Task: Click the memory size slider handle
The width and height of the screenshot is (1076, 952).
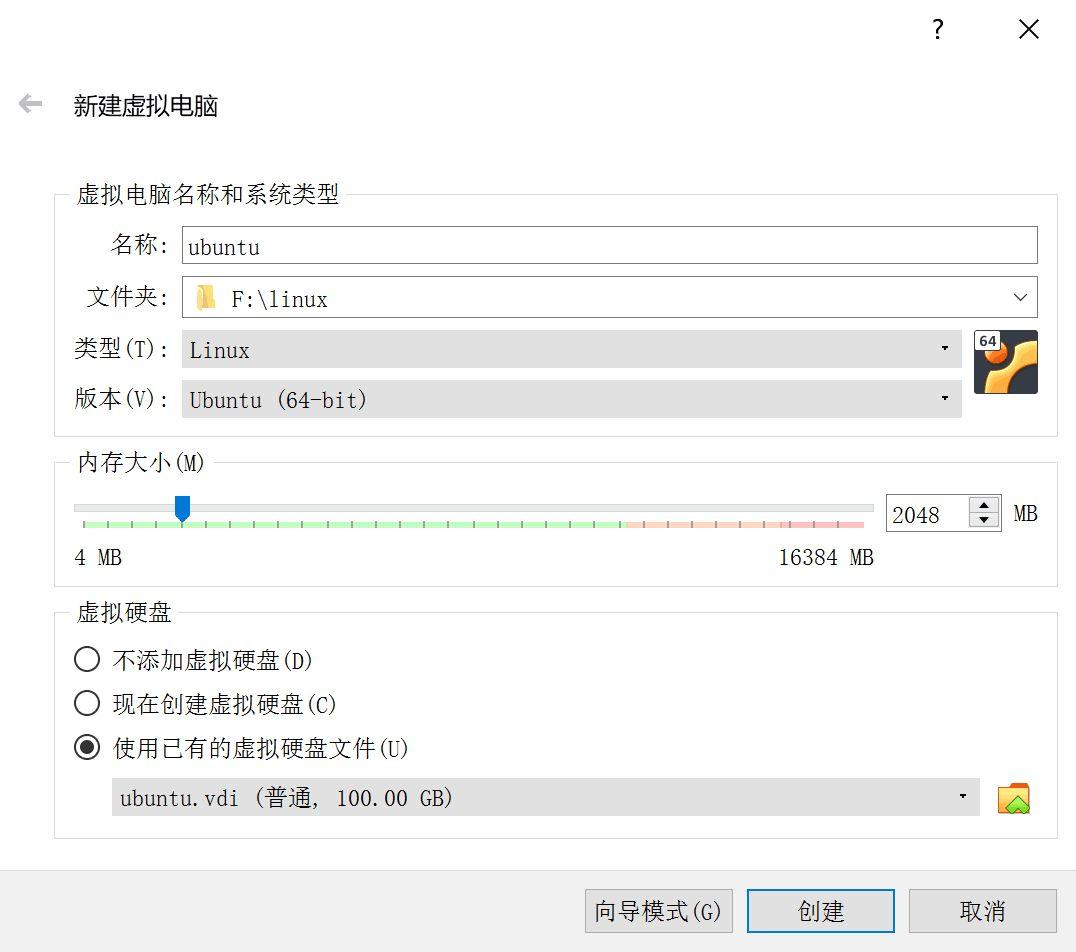Action: pyautogui.click(x=182, y=509)
